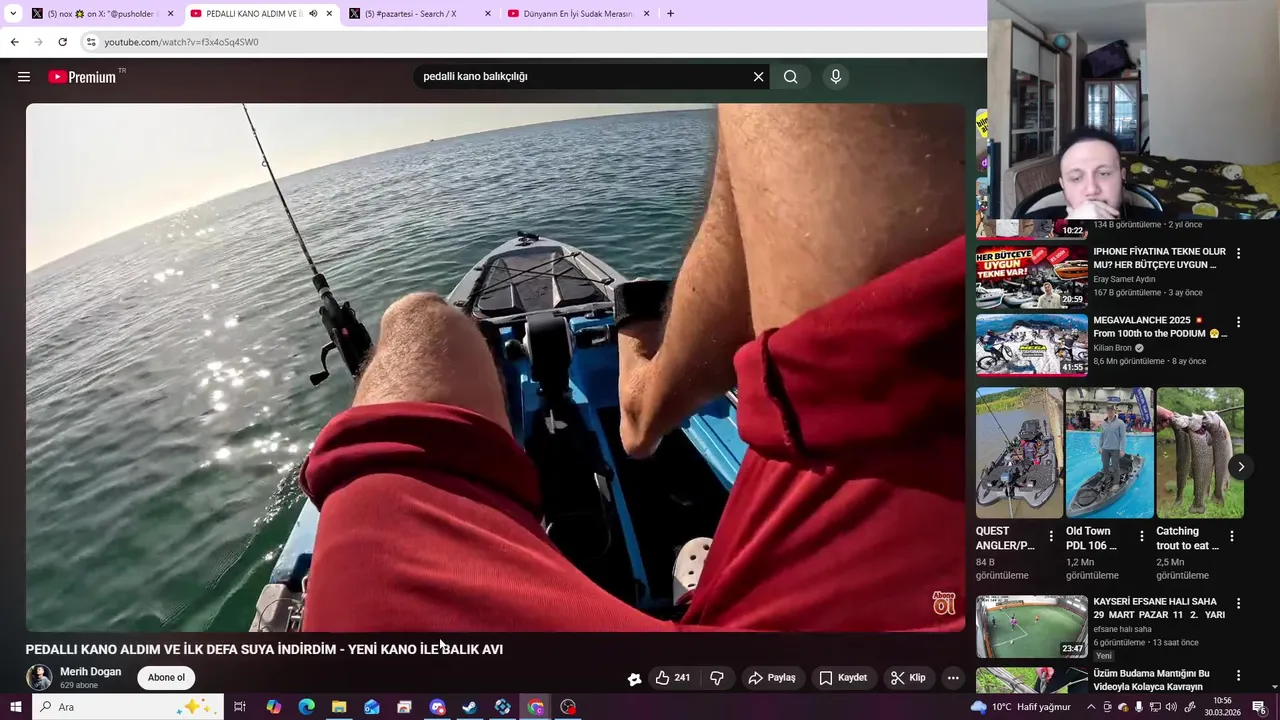Open Eray Samet Aydın channel link
1280x720 pixels.
click(x=1124, y=279)
